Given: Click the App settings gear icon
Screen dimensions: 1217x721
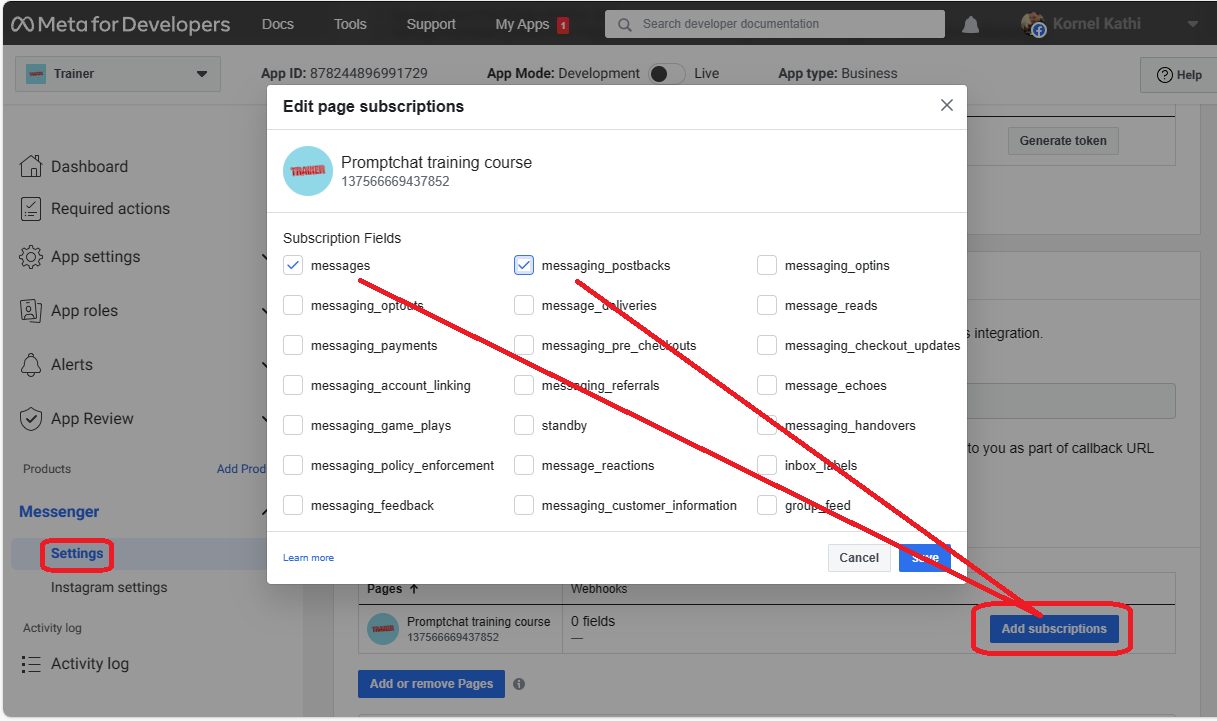Looking at the screenshot, I should (31, 257).
